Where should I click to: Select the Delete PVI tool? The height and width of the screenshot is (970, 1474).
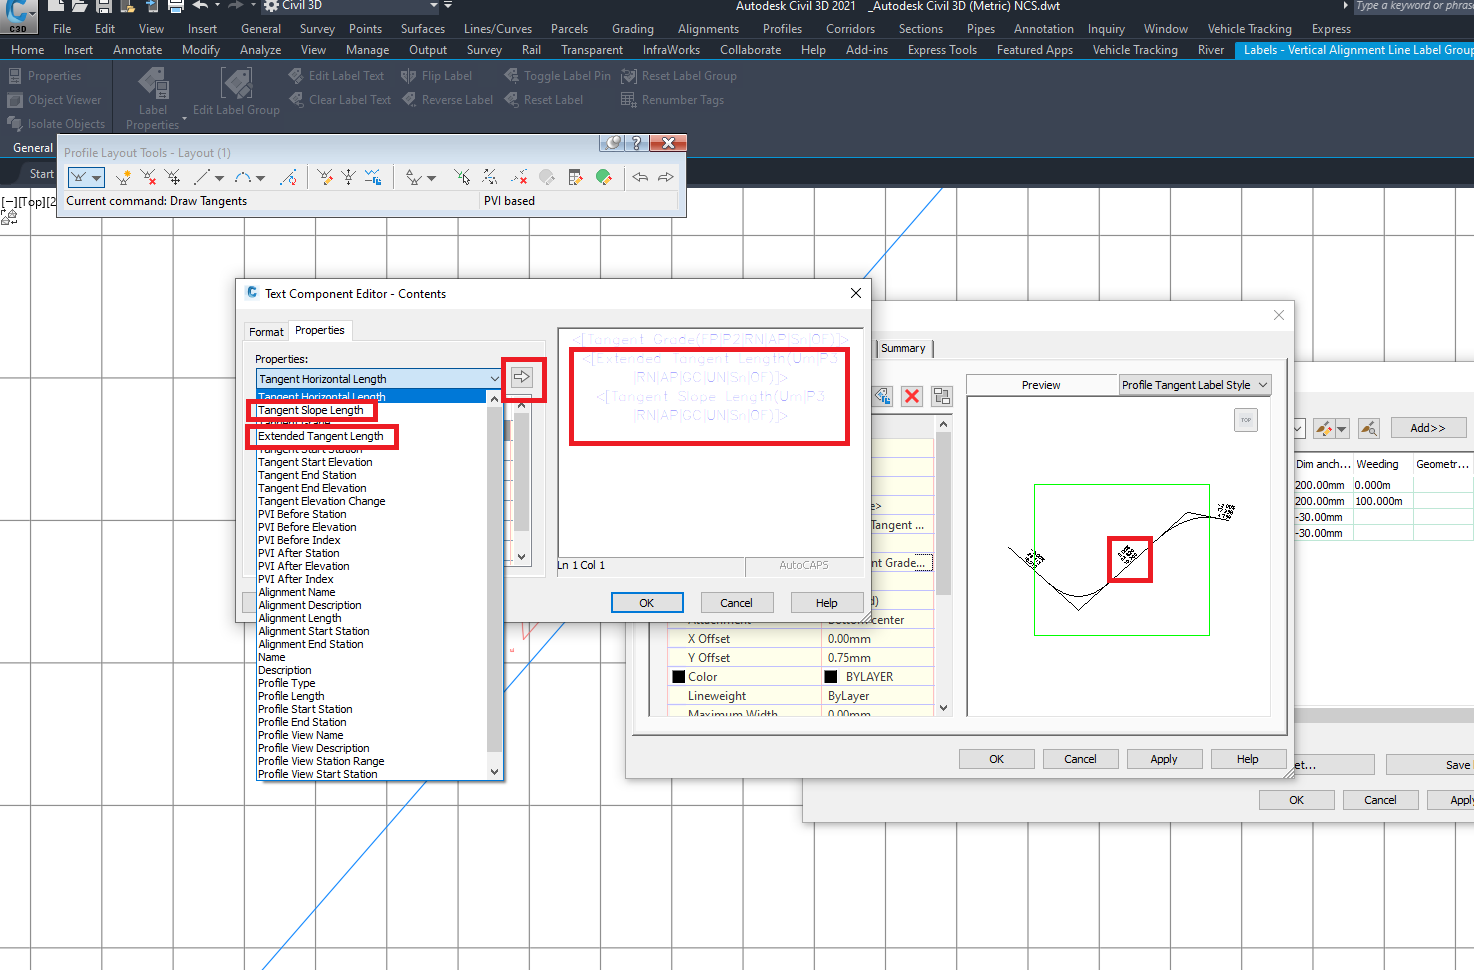[x=149, y=177]
